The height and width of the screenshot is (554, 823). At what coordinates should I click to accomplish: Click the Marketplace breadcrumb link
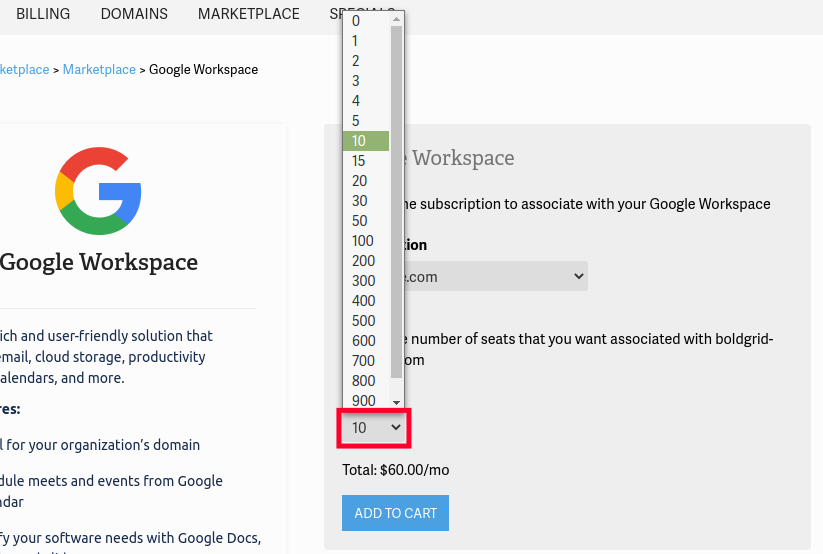coord(99,69)
